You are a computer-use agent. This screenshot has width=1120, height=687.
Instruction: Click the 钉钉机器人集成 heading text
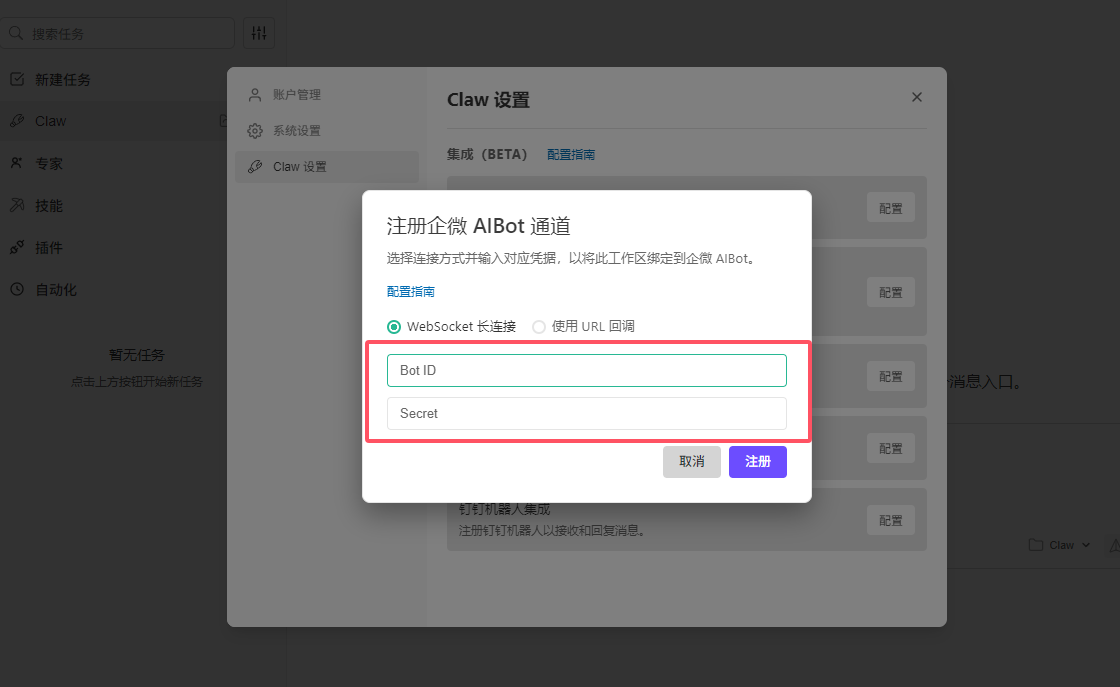504,509
